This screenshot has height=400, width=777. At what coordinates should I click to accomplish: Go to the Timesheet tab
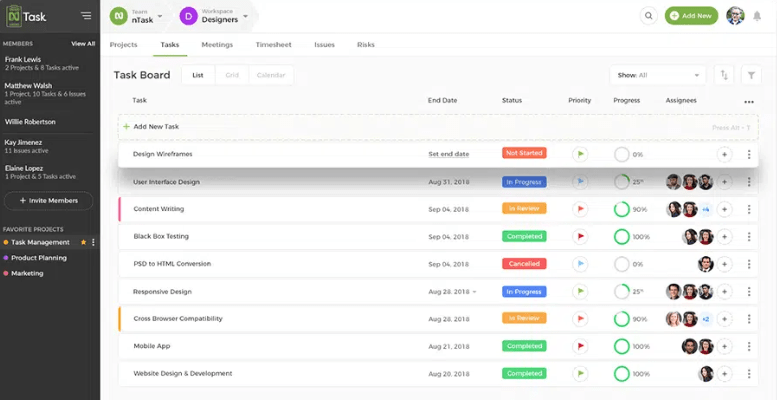[273, 45]
